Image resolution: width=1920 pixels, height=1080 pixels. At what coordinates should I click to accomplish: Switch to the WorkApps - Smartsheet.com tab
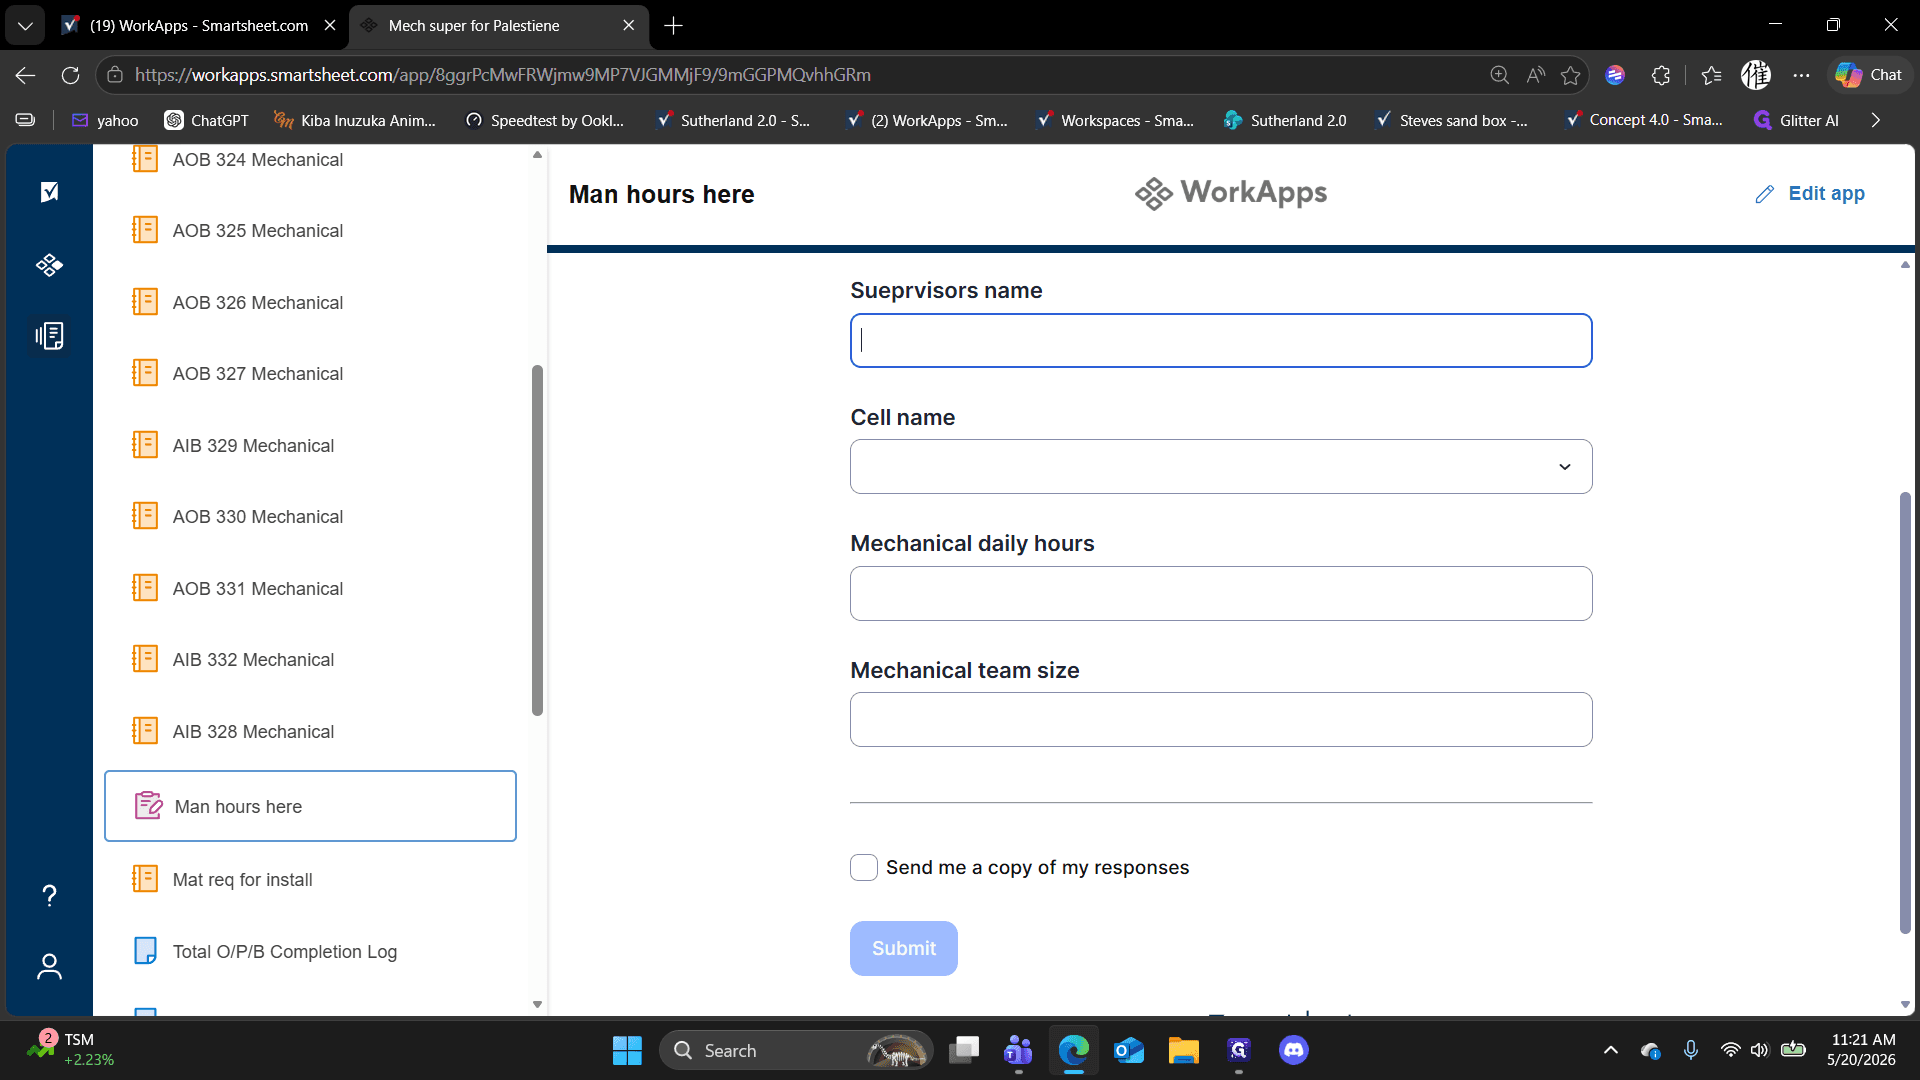200,26
